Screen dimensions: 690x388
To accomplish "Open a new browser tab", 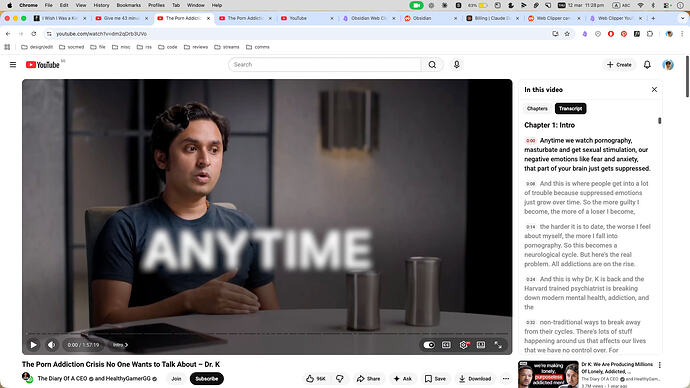I will pos(653,18).
